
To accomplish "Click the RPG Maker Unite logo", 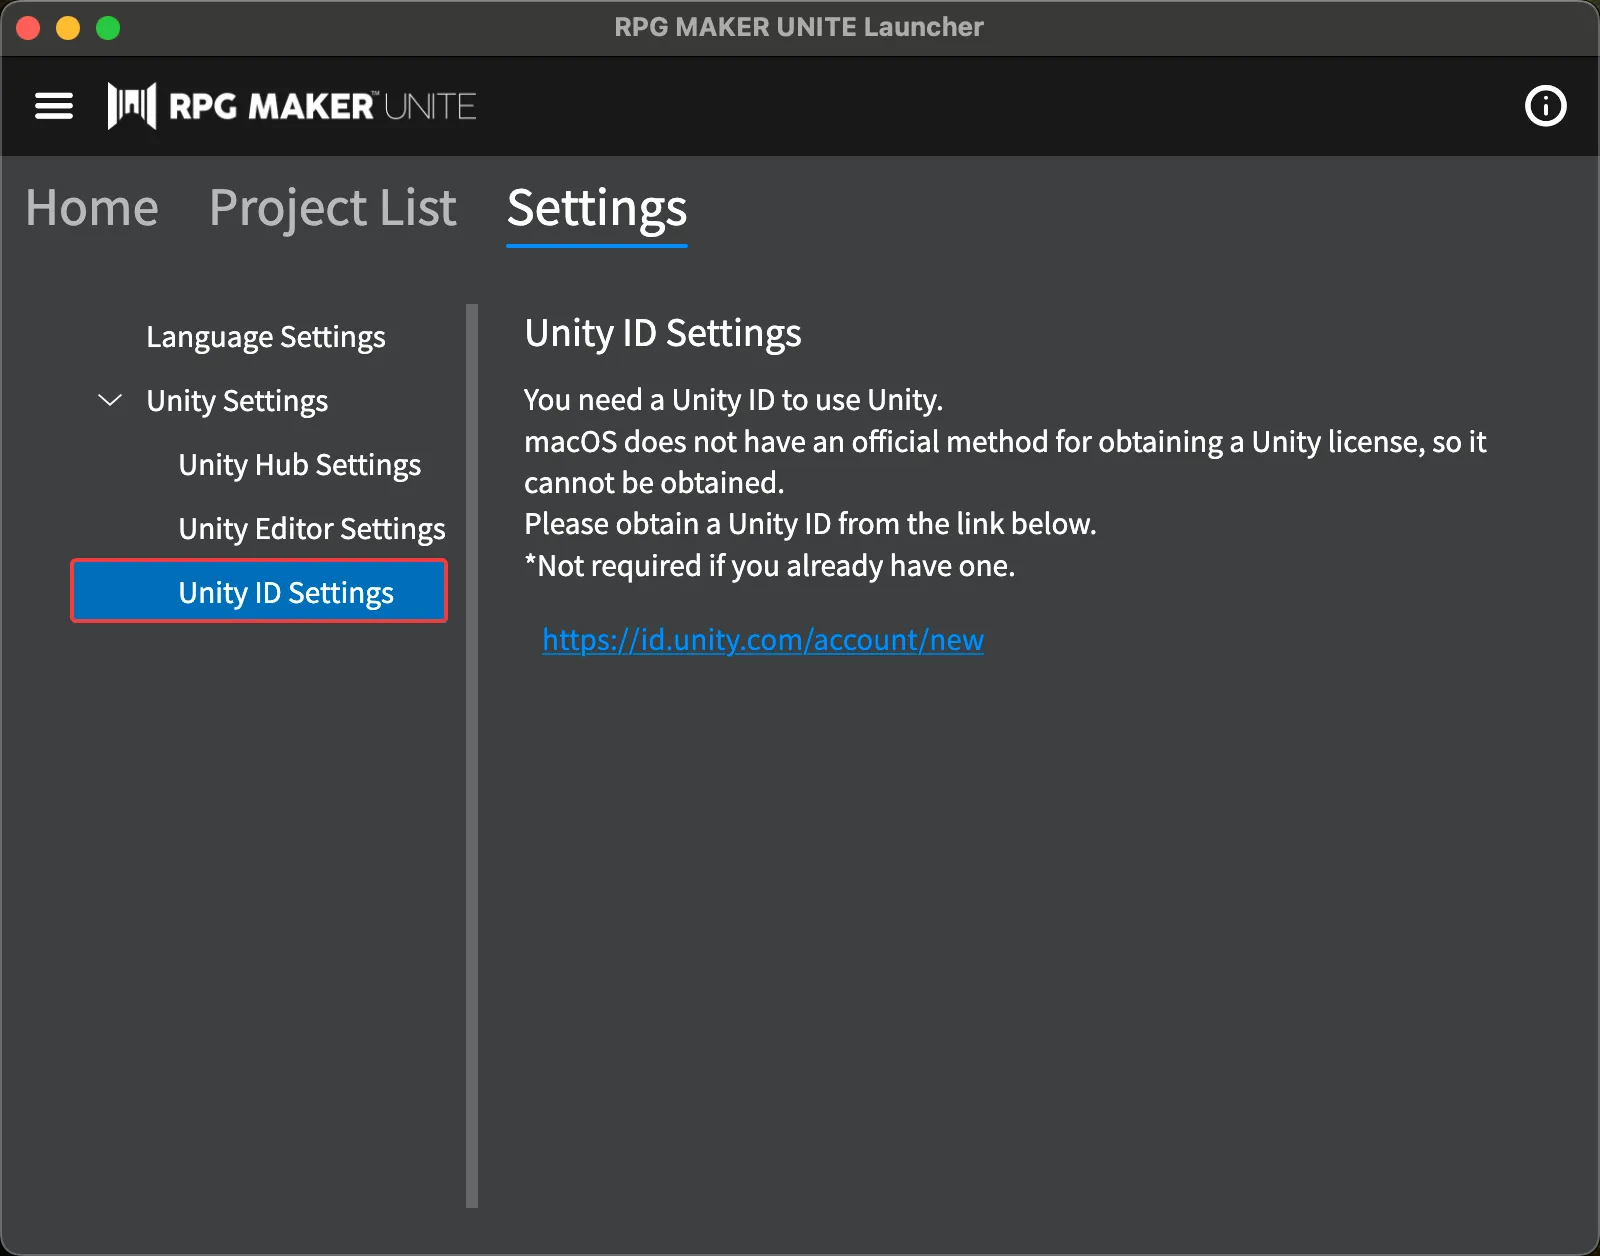I will click(292, 106).
